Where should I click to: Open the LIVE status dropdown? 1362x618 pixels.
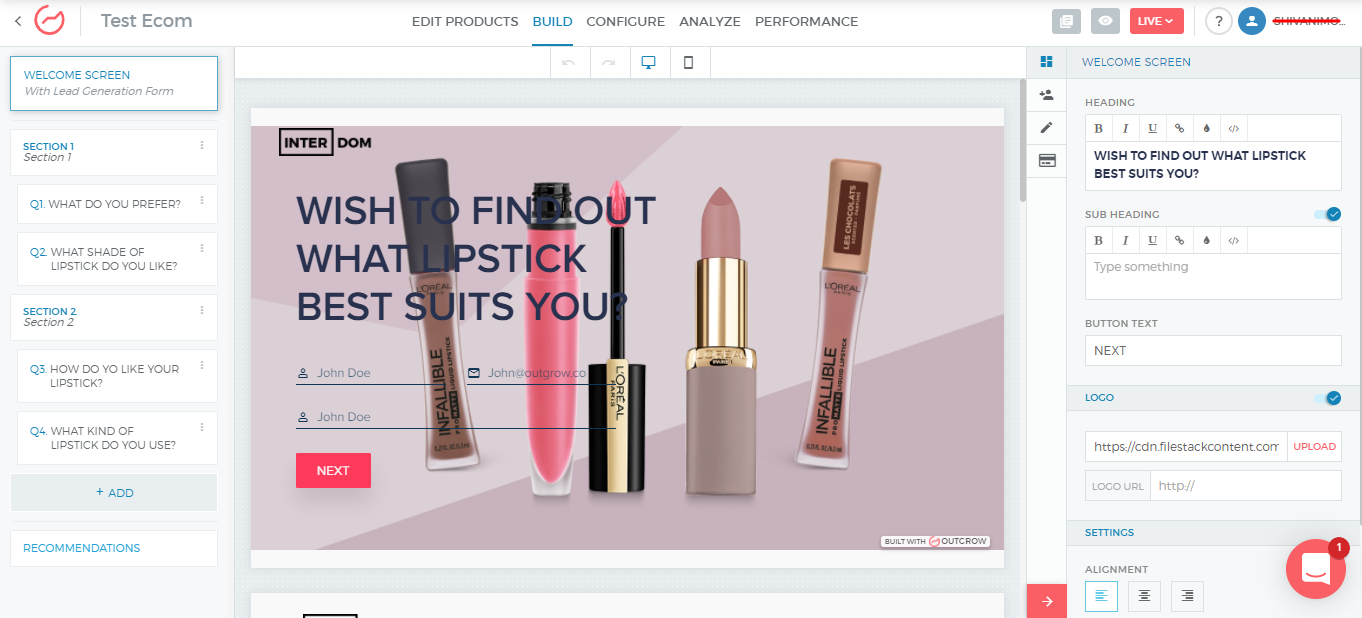click(1157, 21)
